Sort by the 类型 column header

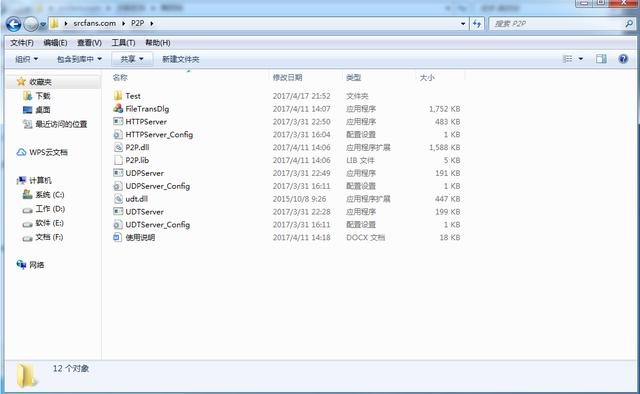(x=353, y=77)
